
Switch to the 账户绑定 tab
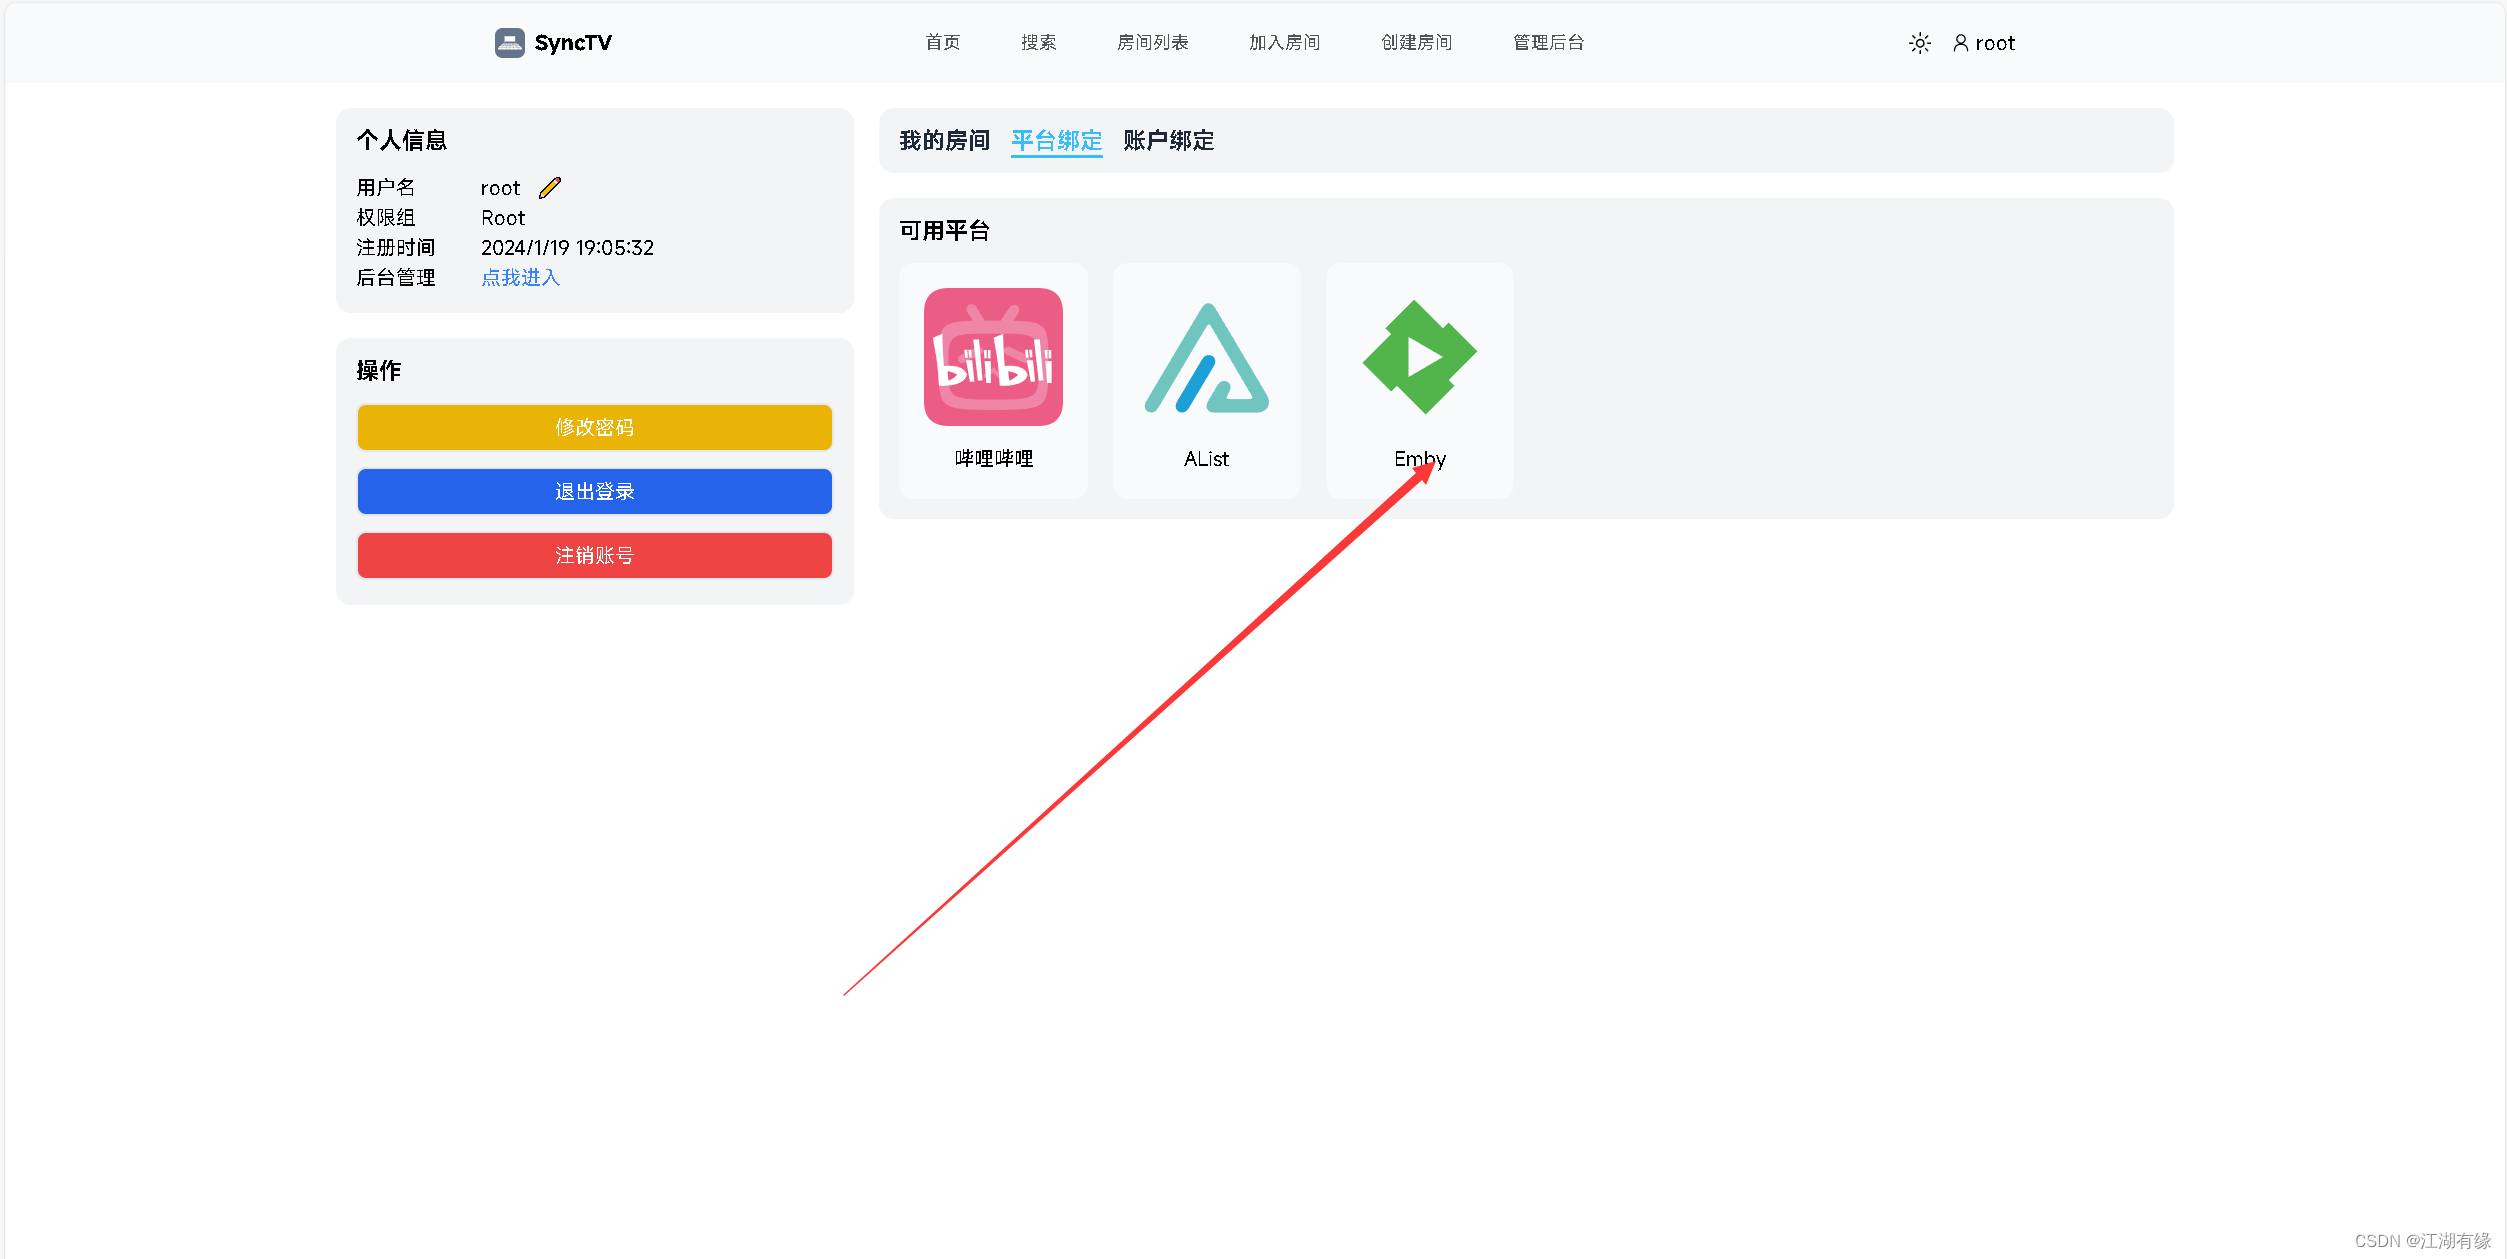[1166, 141]
